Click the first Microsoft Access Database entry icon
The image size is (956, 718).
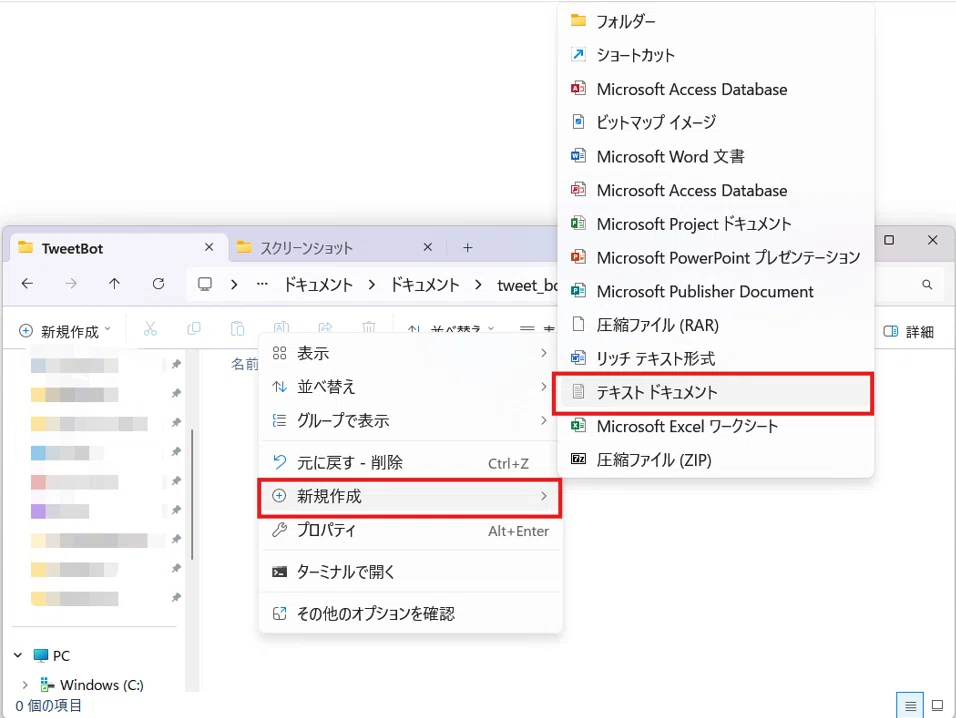(x=578, y=88)
